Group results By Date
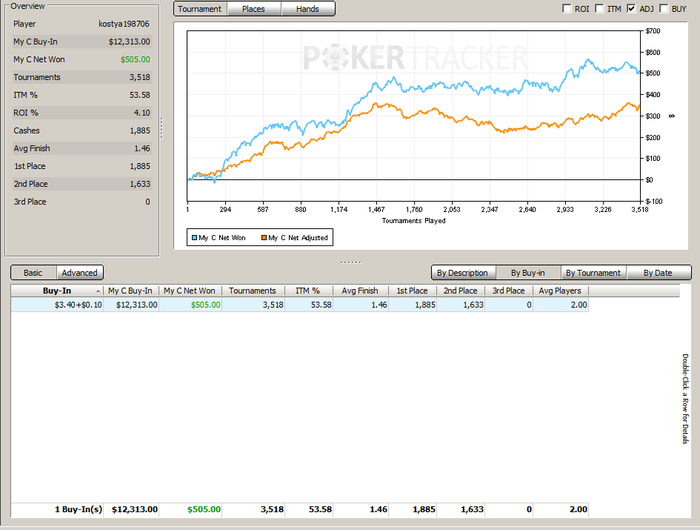Screen dimensions: 700x530 658,273
